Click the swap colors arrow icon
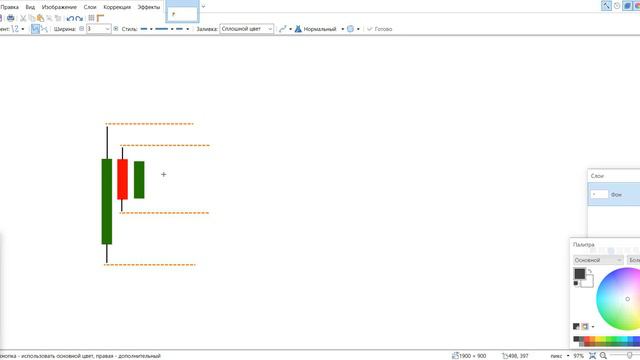640x360 pixels. (590, 271)
